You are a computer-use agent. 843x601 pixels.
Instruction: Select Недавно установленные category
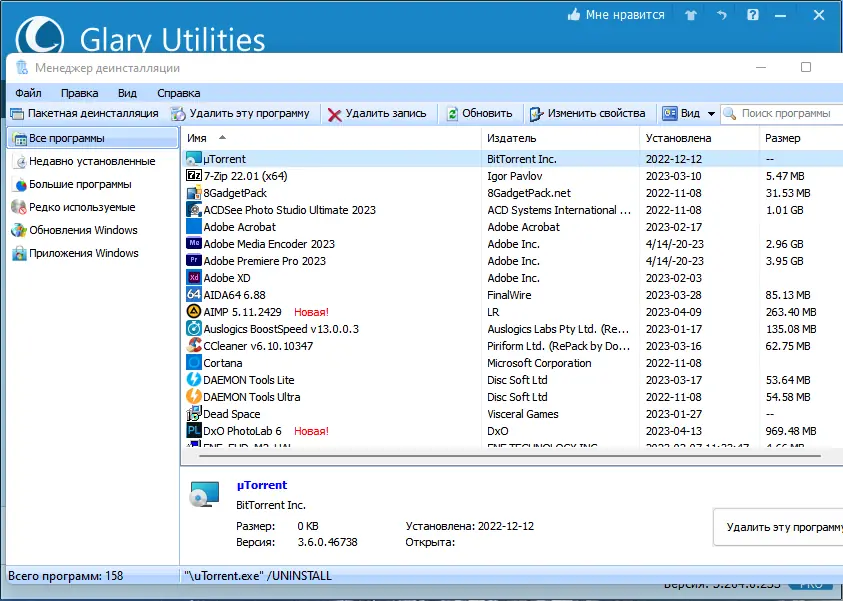pos(92,161)
